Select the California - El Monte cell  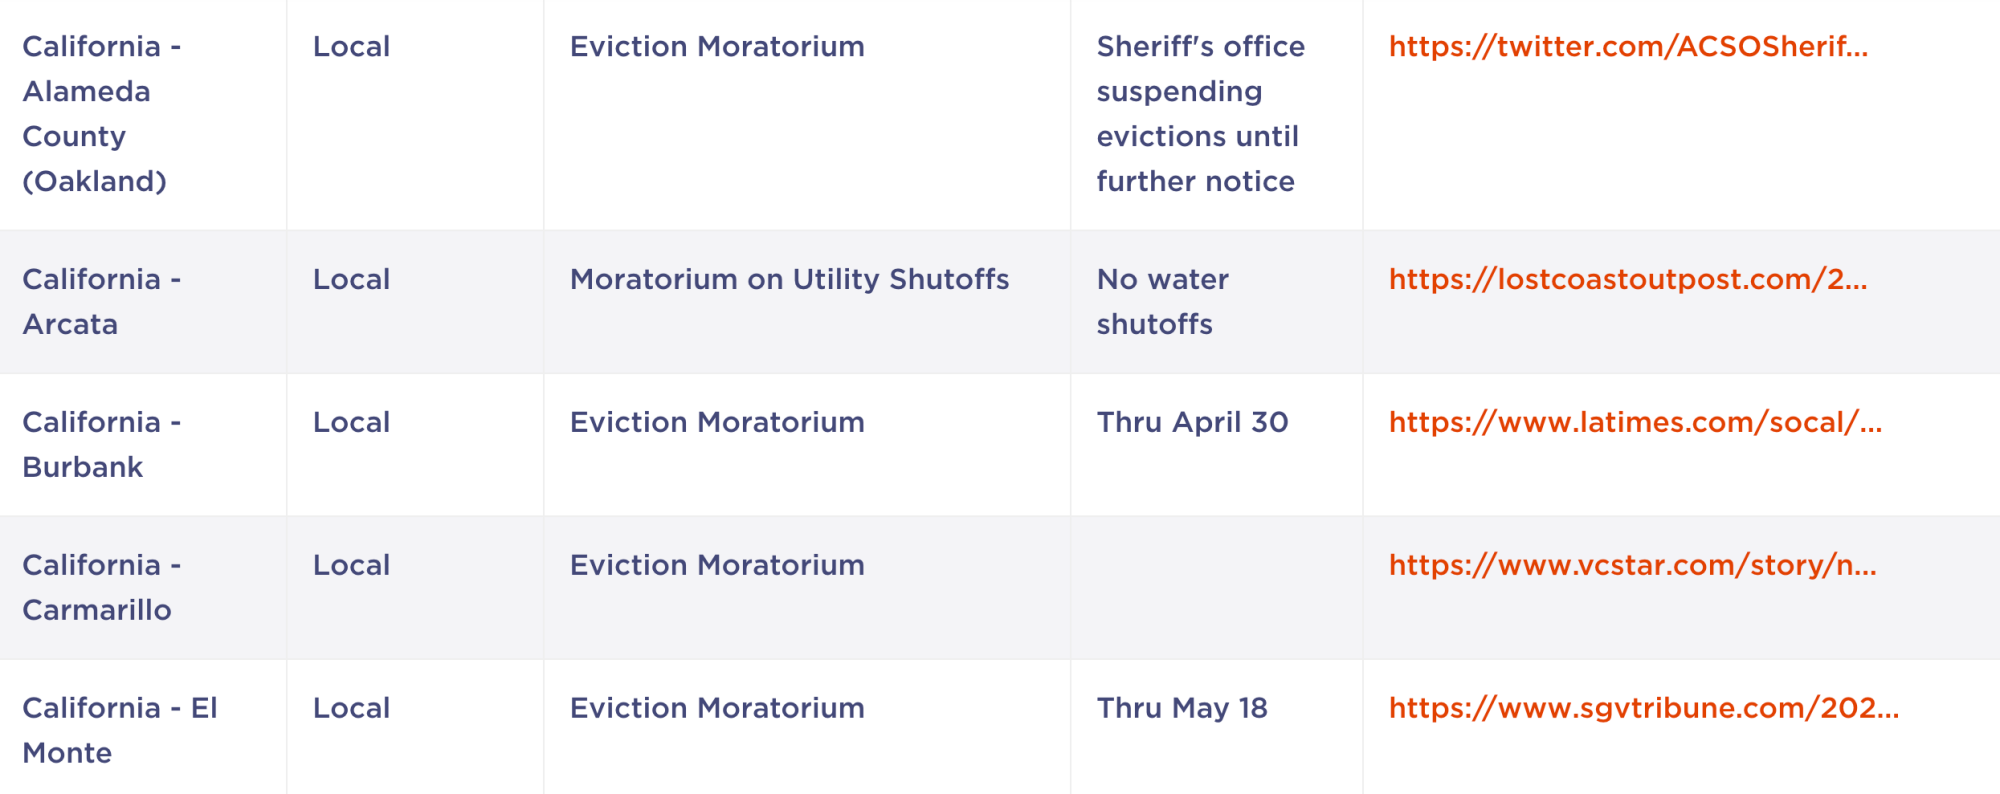tap(143, 727)
